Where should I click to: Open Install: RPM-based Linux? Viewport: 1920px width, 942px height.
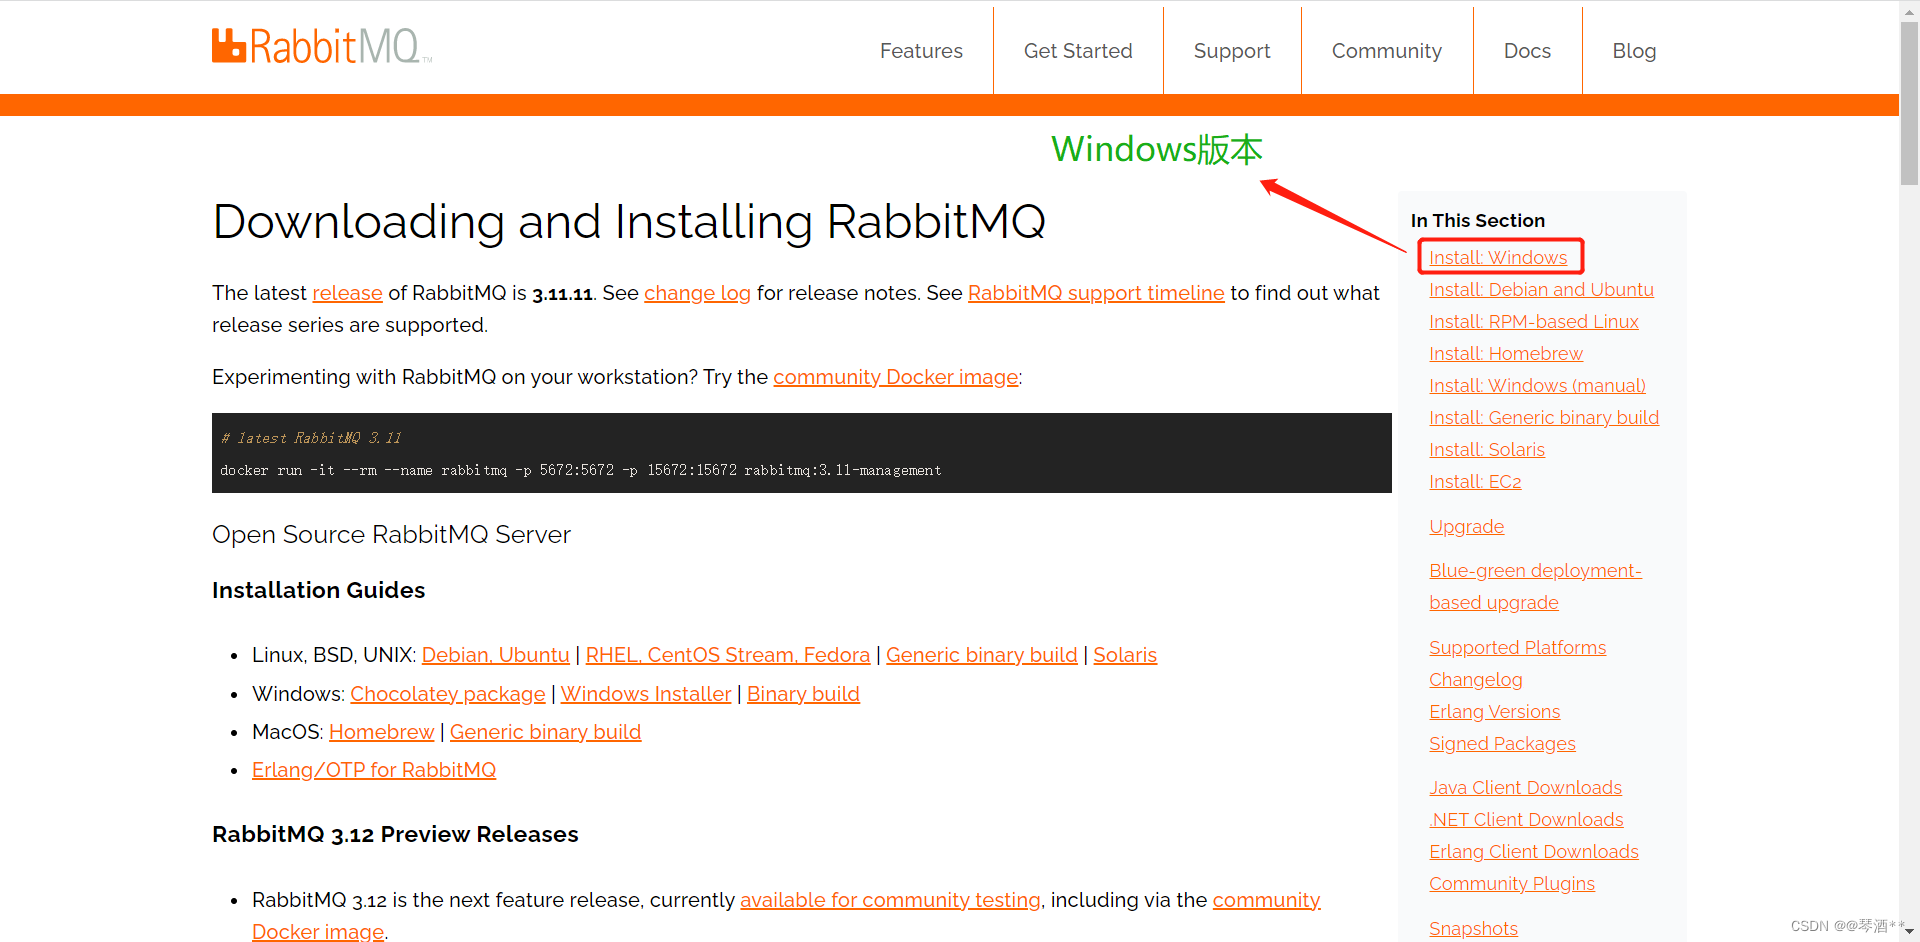point(1534,322)
